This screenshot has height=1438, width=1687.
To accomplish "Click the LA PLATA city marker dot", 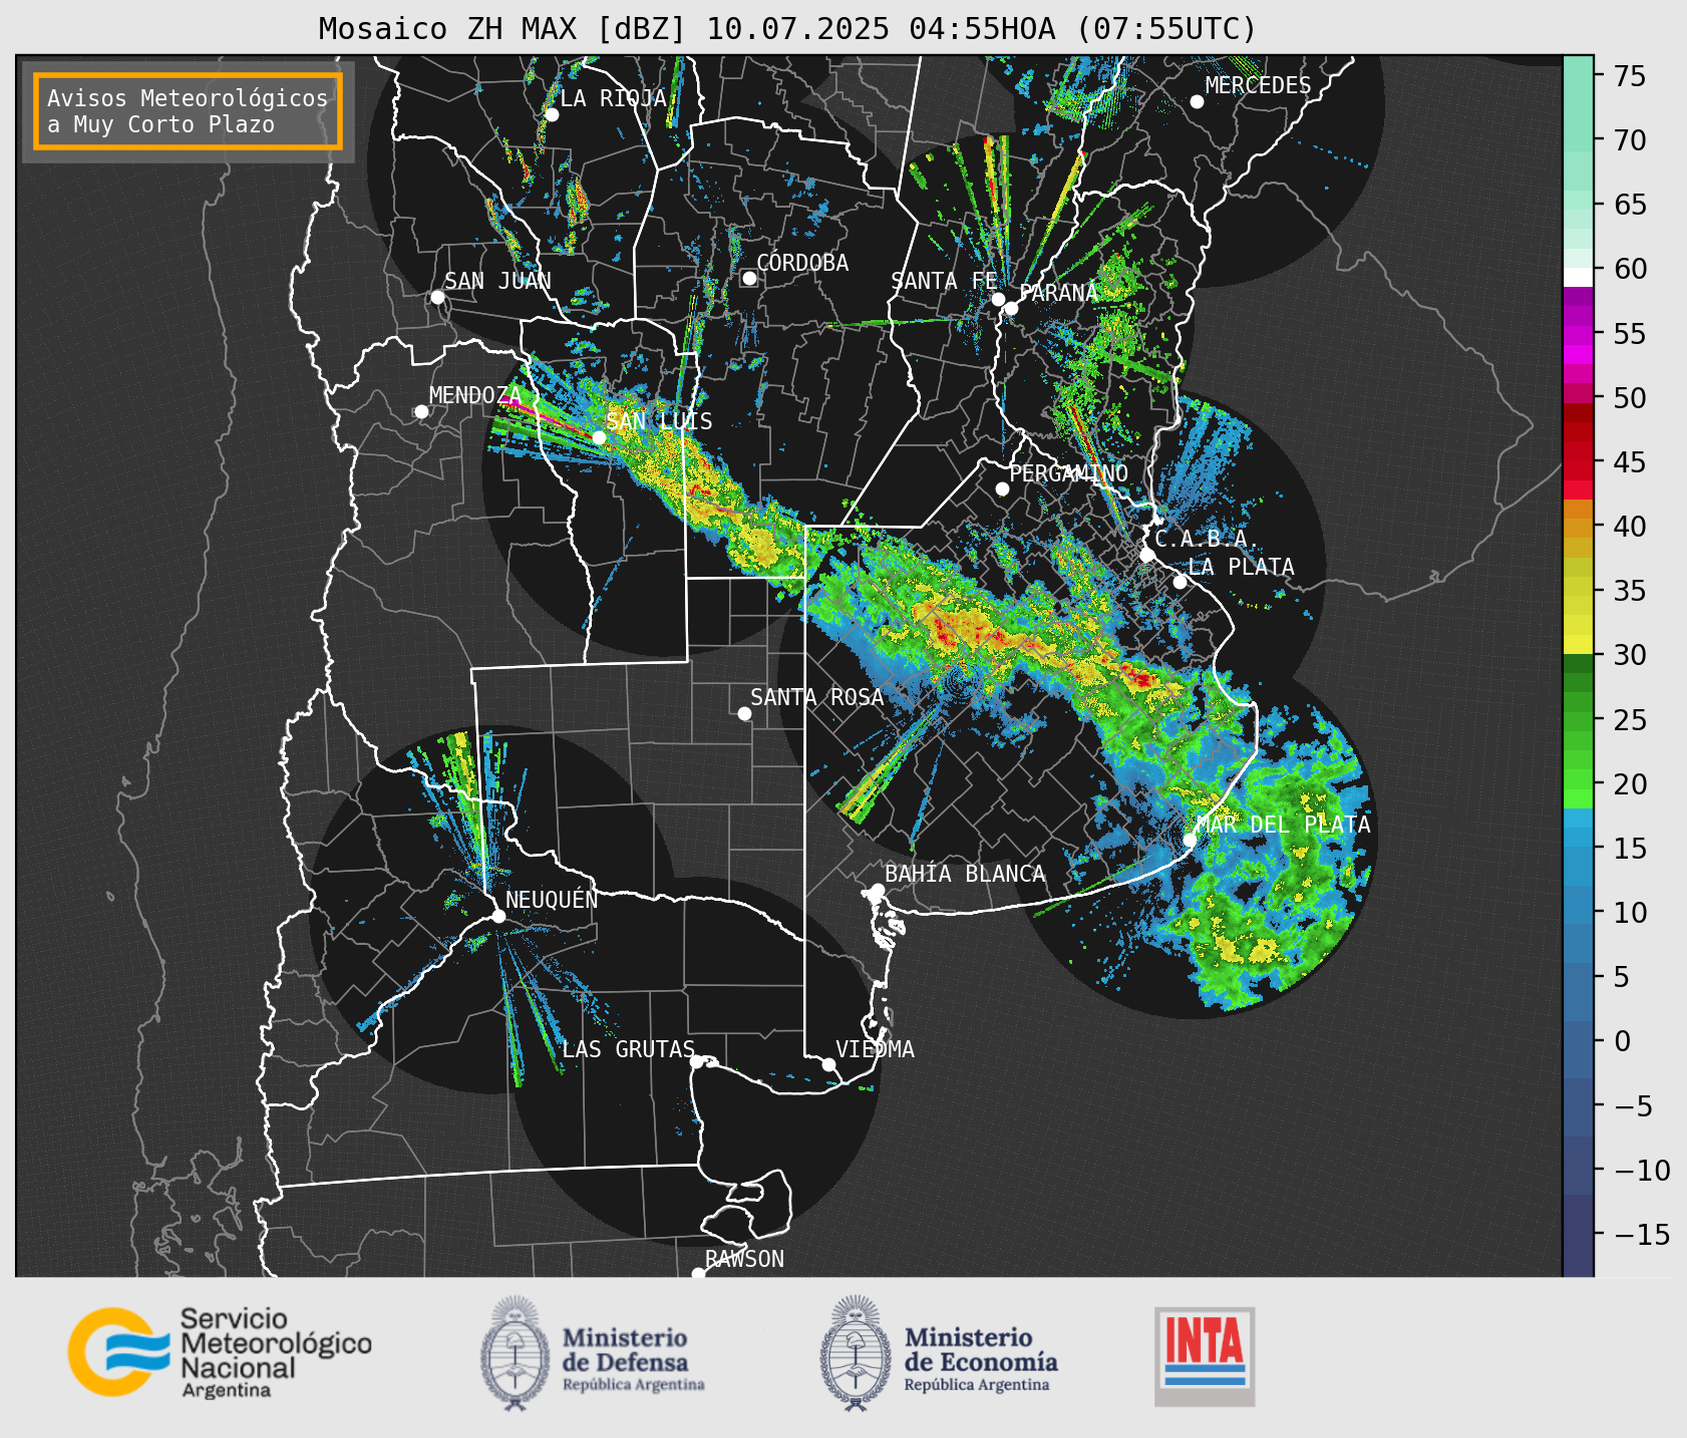I will click(1180, 582).
